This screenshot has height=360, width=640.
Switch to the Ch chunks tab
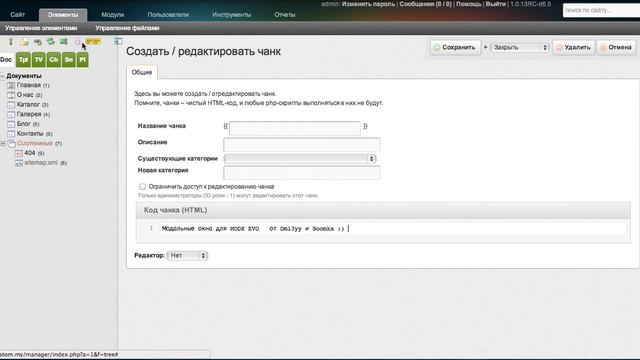(x=53, y=60)
